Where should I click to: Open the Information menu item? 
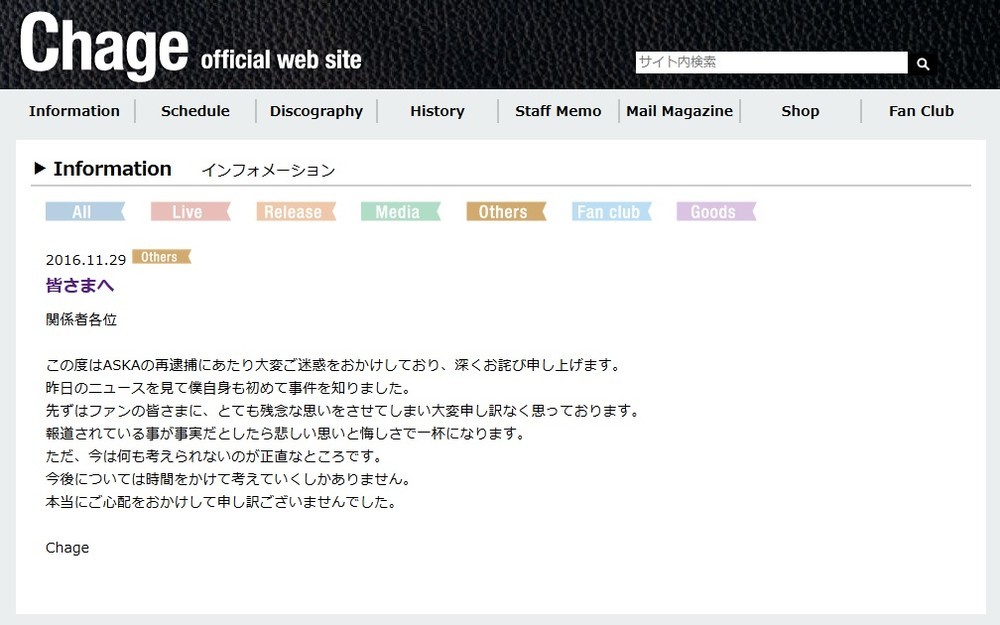74,111
